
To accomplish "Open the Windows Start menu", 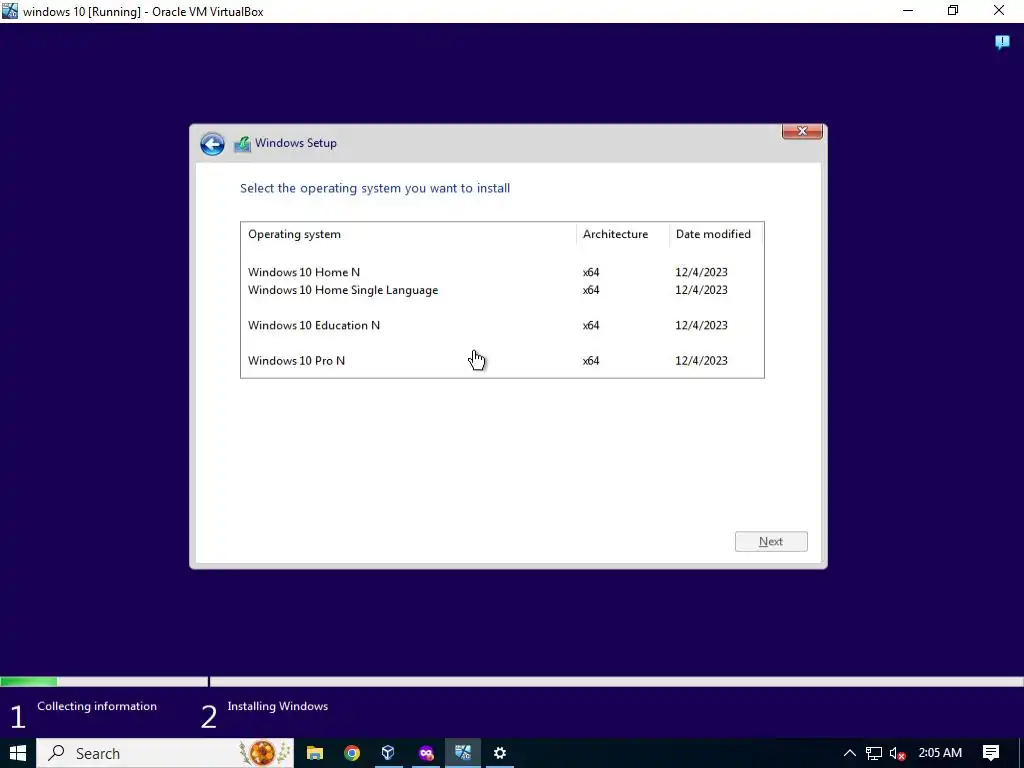I will click(x=18, y=753).
